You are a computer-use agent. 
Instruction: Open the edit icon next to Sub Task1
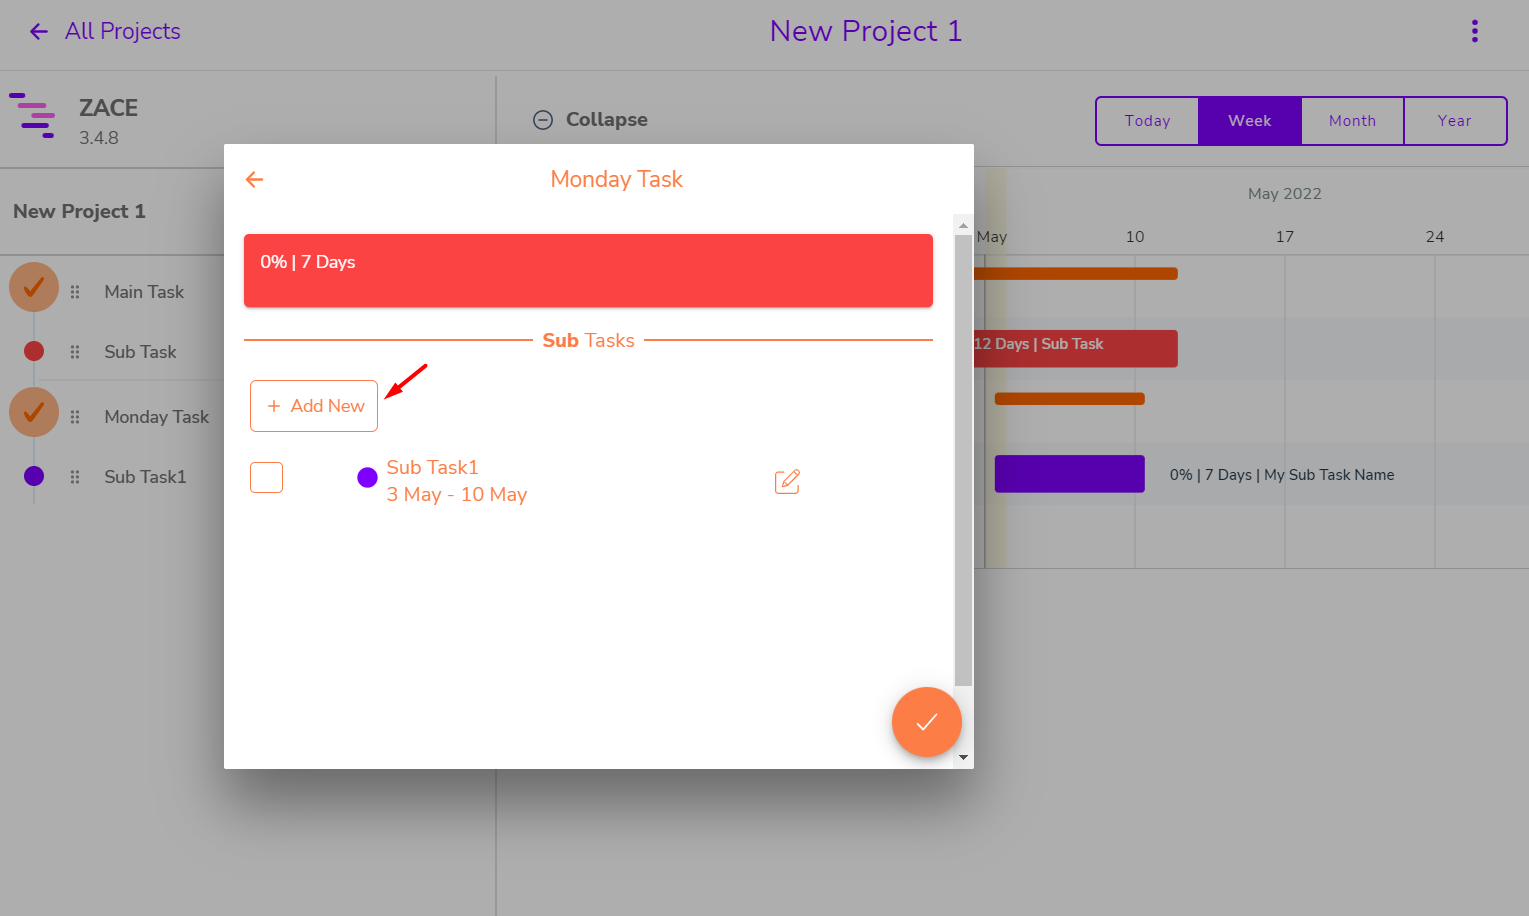(787, 481)
